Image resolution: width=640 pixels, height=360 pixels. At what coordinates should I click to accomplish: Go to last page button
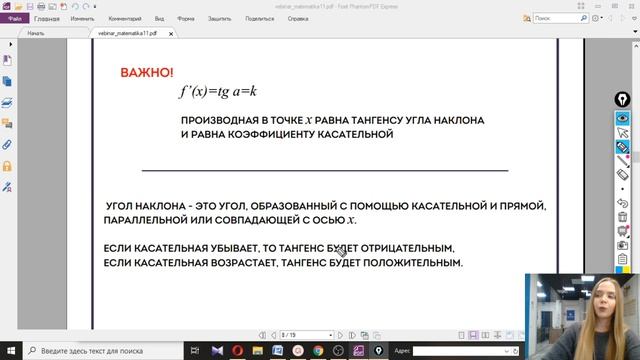[x=352, y=335]
